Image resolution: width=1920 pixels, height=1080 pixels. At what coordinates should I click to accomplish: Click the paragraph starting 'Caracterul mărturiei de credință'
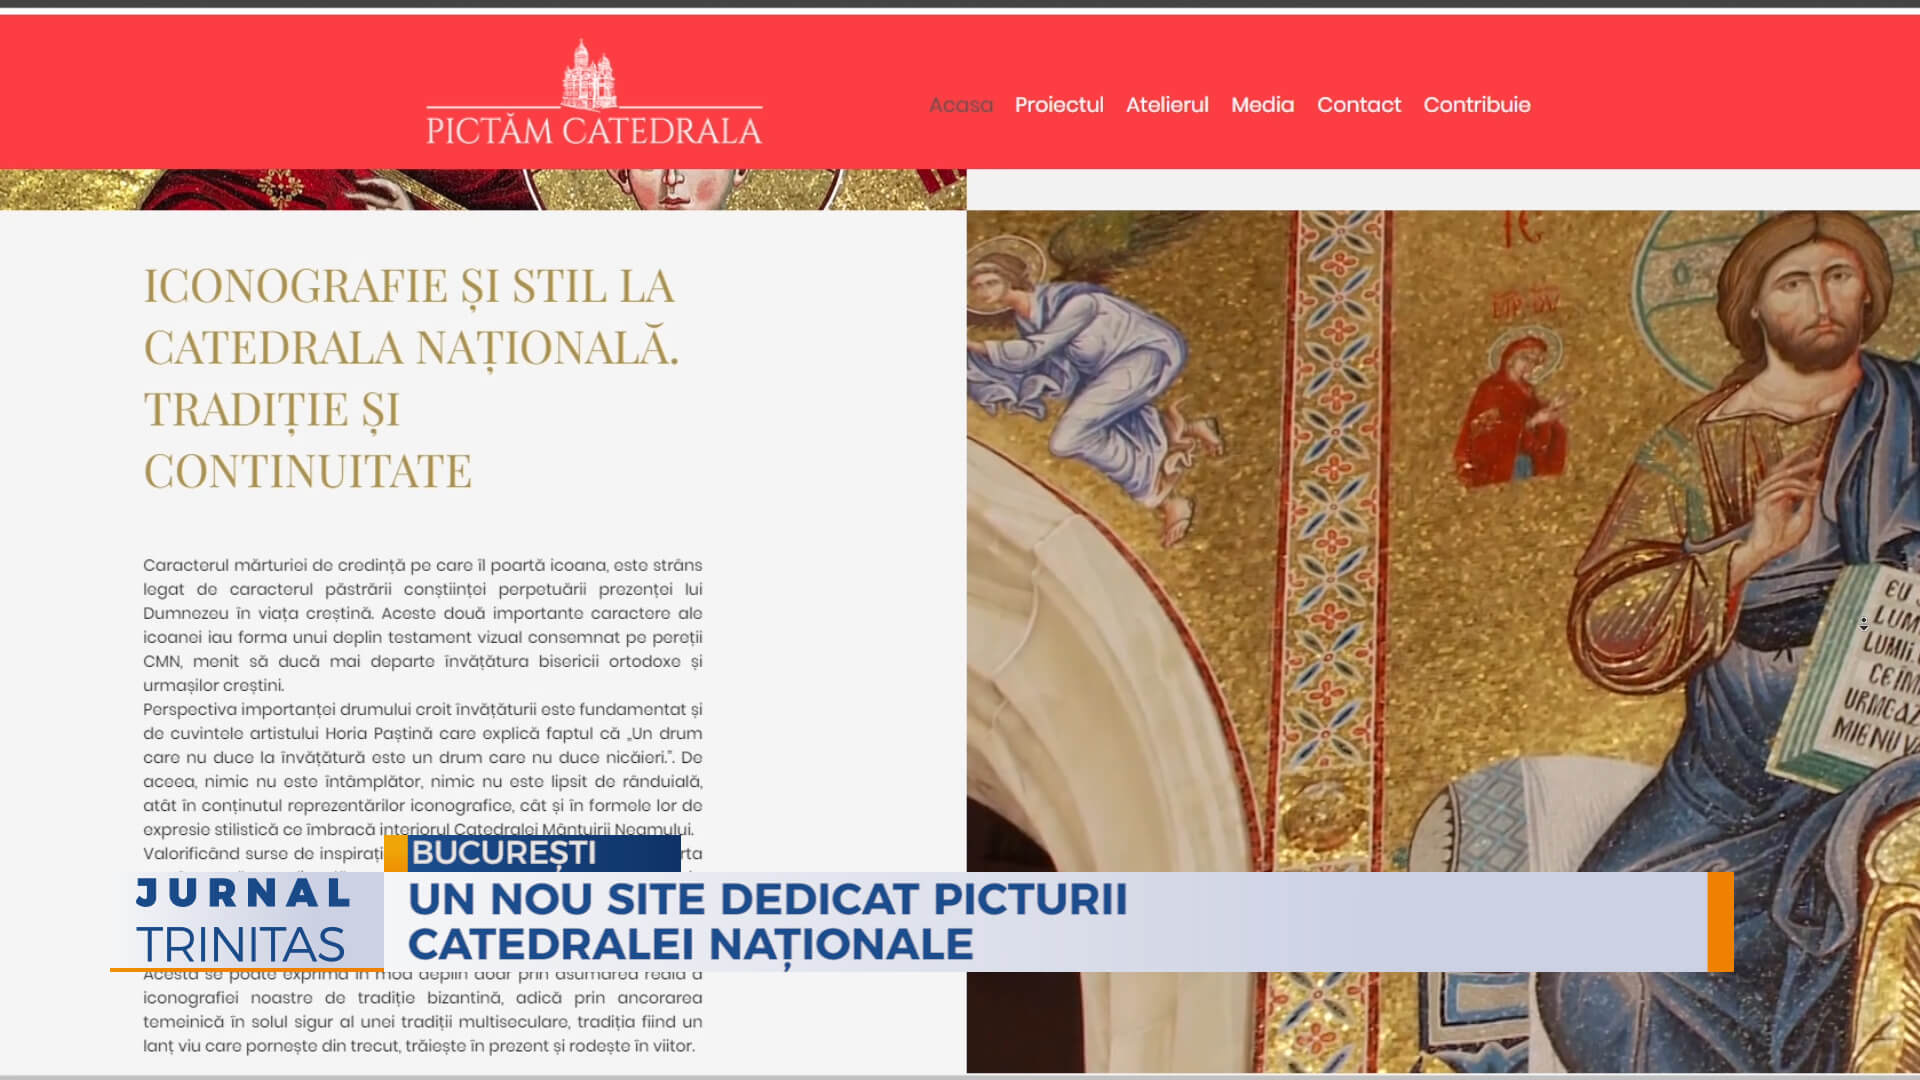click(x=422, y=625)
